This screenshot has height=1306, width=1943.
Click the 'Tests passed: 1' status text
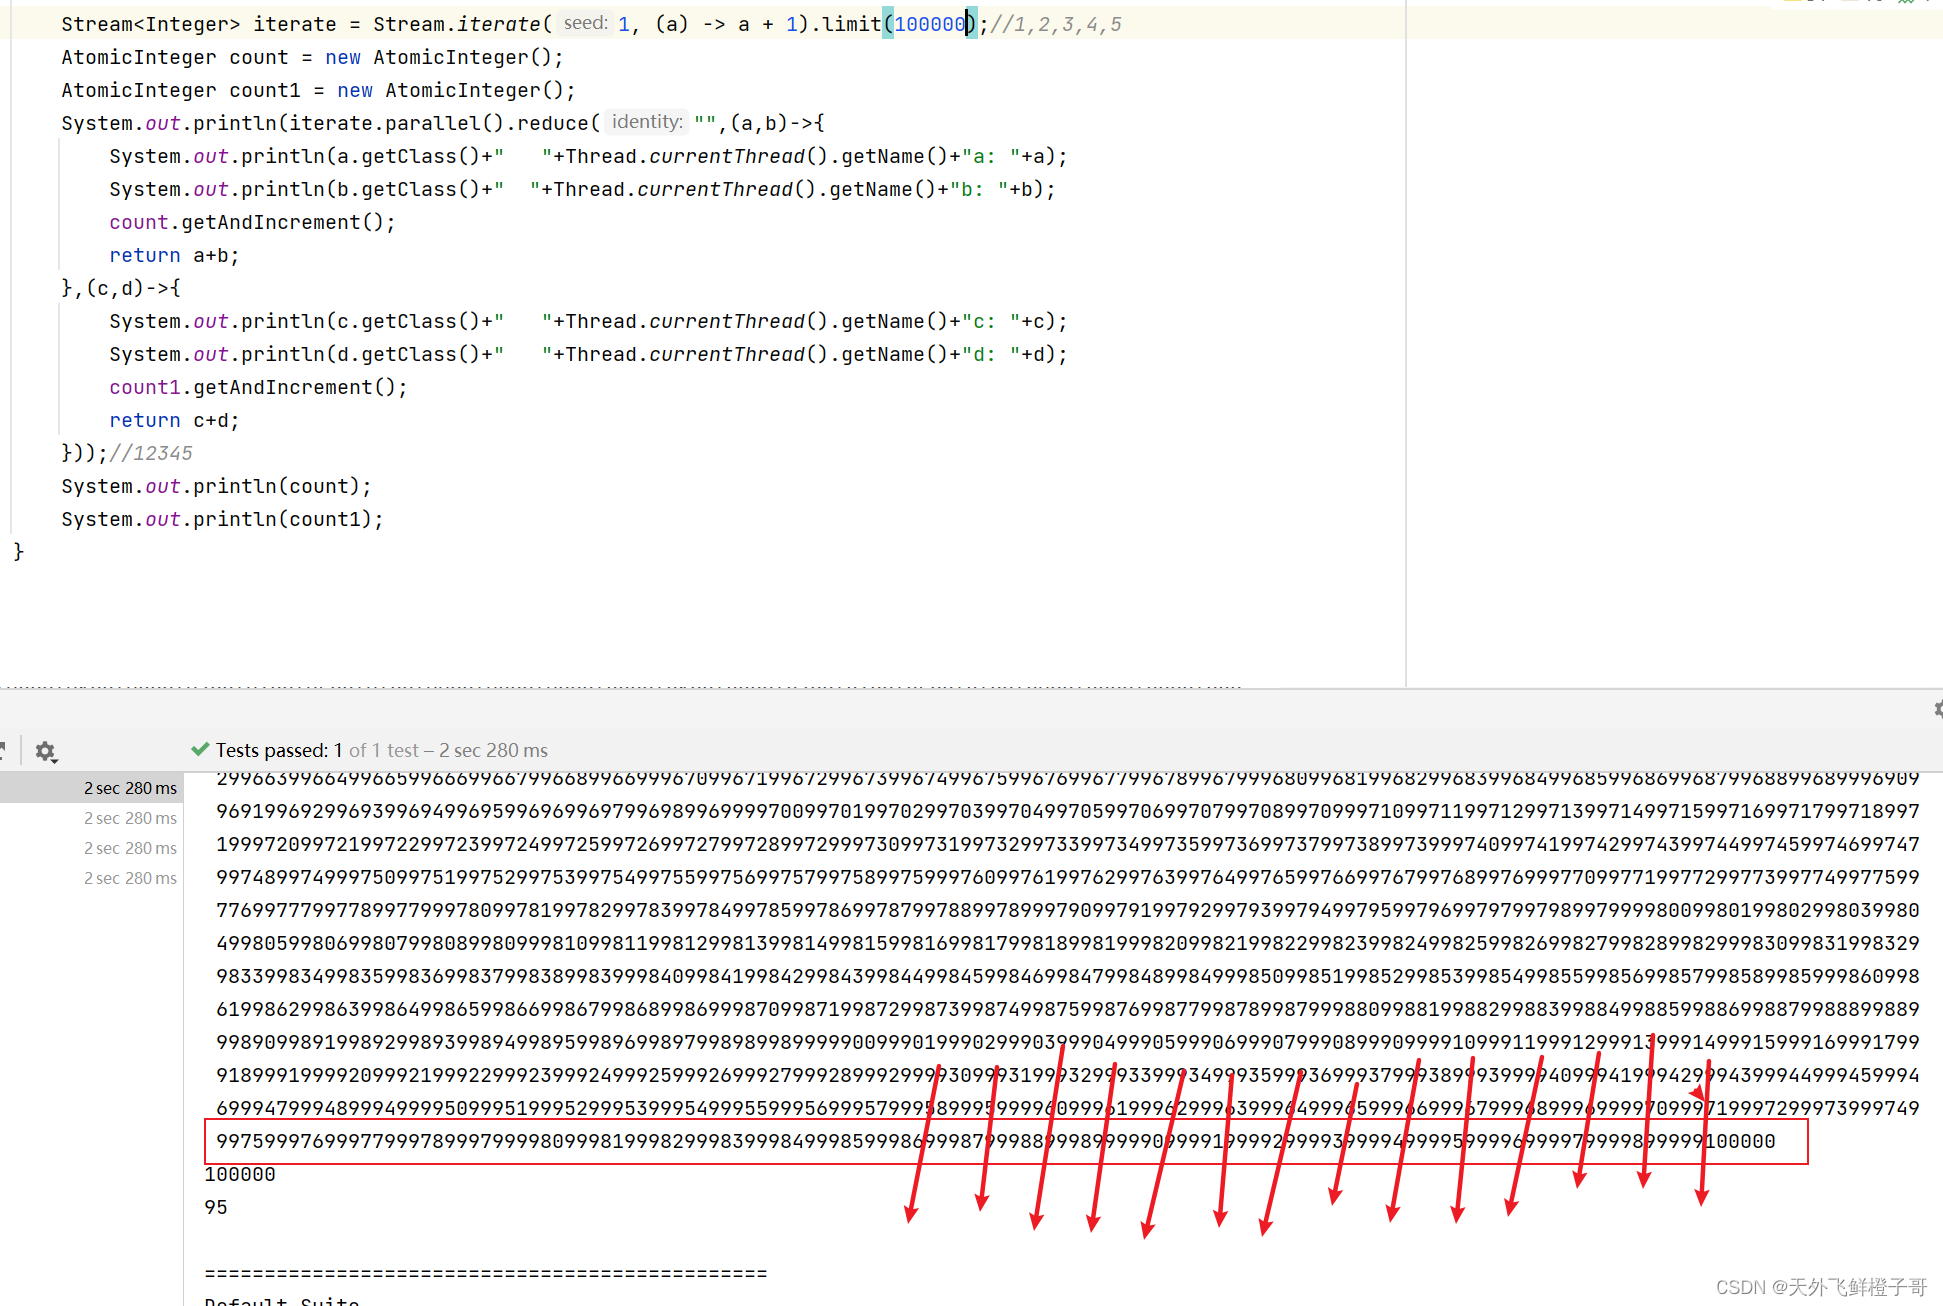pyautogui.click(x=279, y=750)
